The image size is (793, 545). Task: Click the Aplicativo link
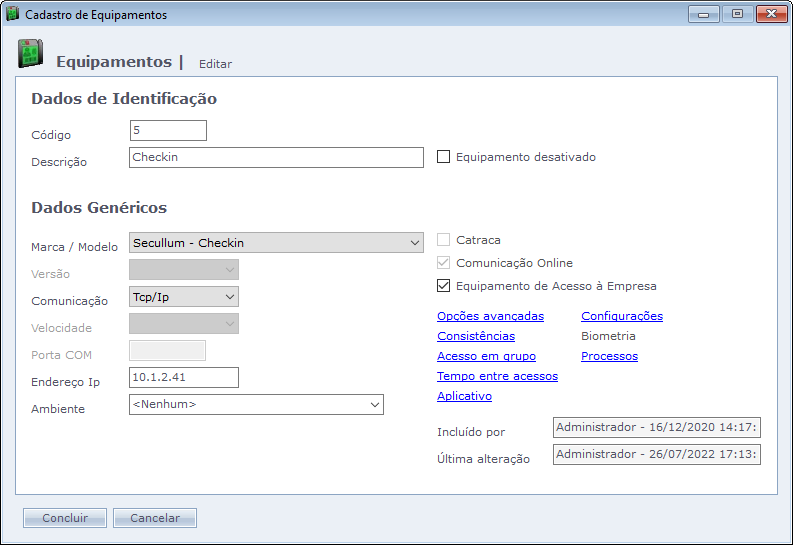[x=464, y=396]
